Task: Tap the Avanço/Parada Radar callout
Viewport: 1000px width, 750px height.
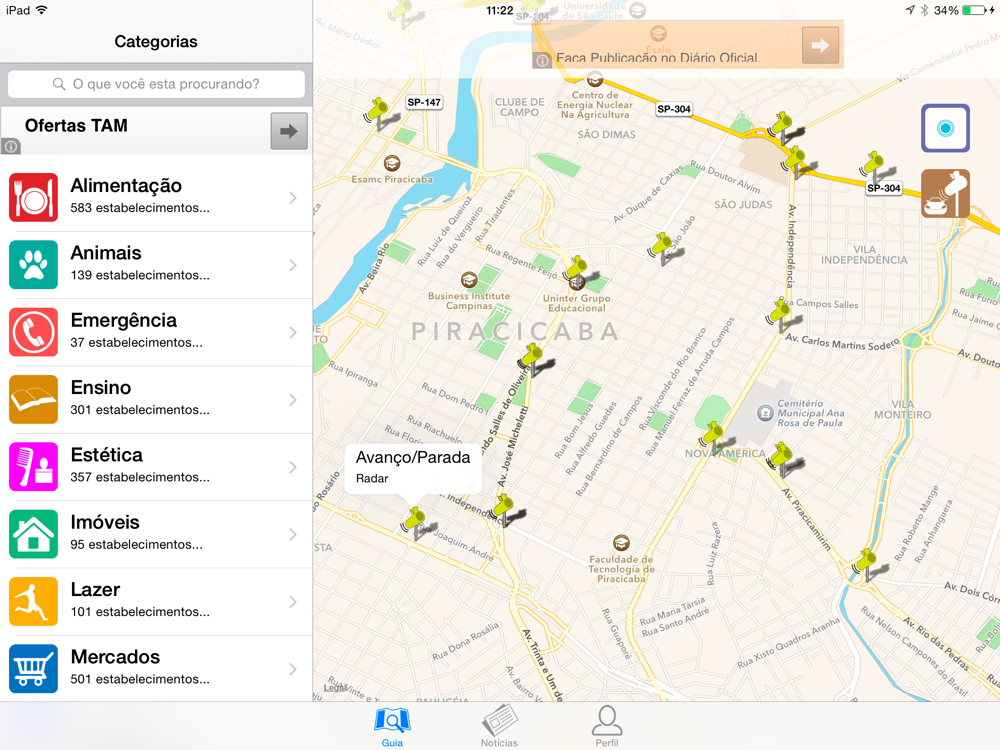Action: pyautogui.click(x=413, y=467)
